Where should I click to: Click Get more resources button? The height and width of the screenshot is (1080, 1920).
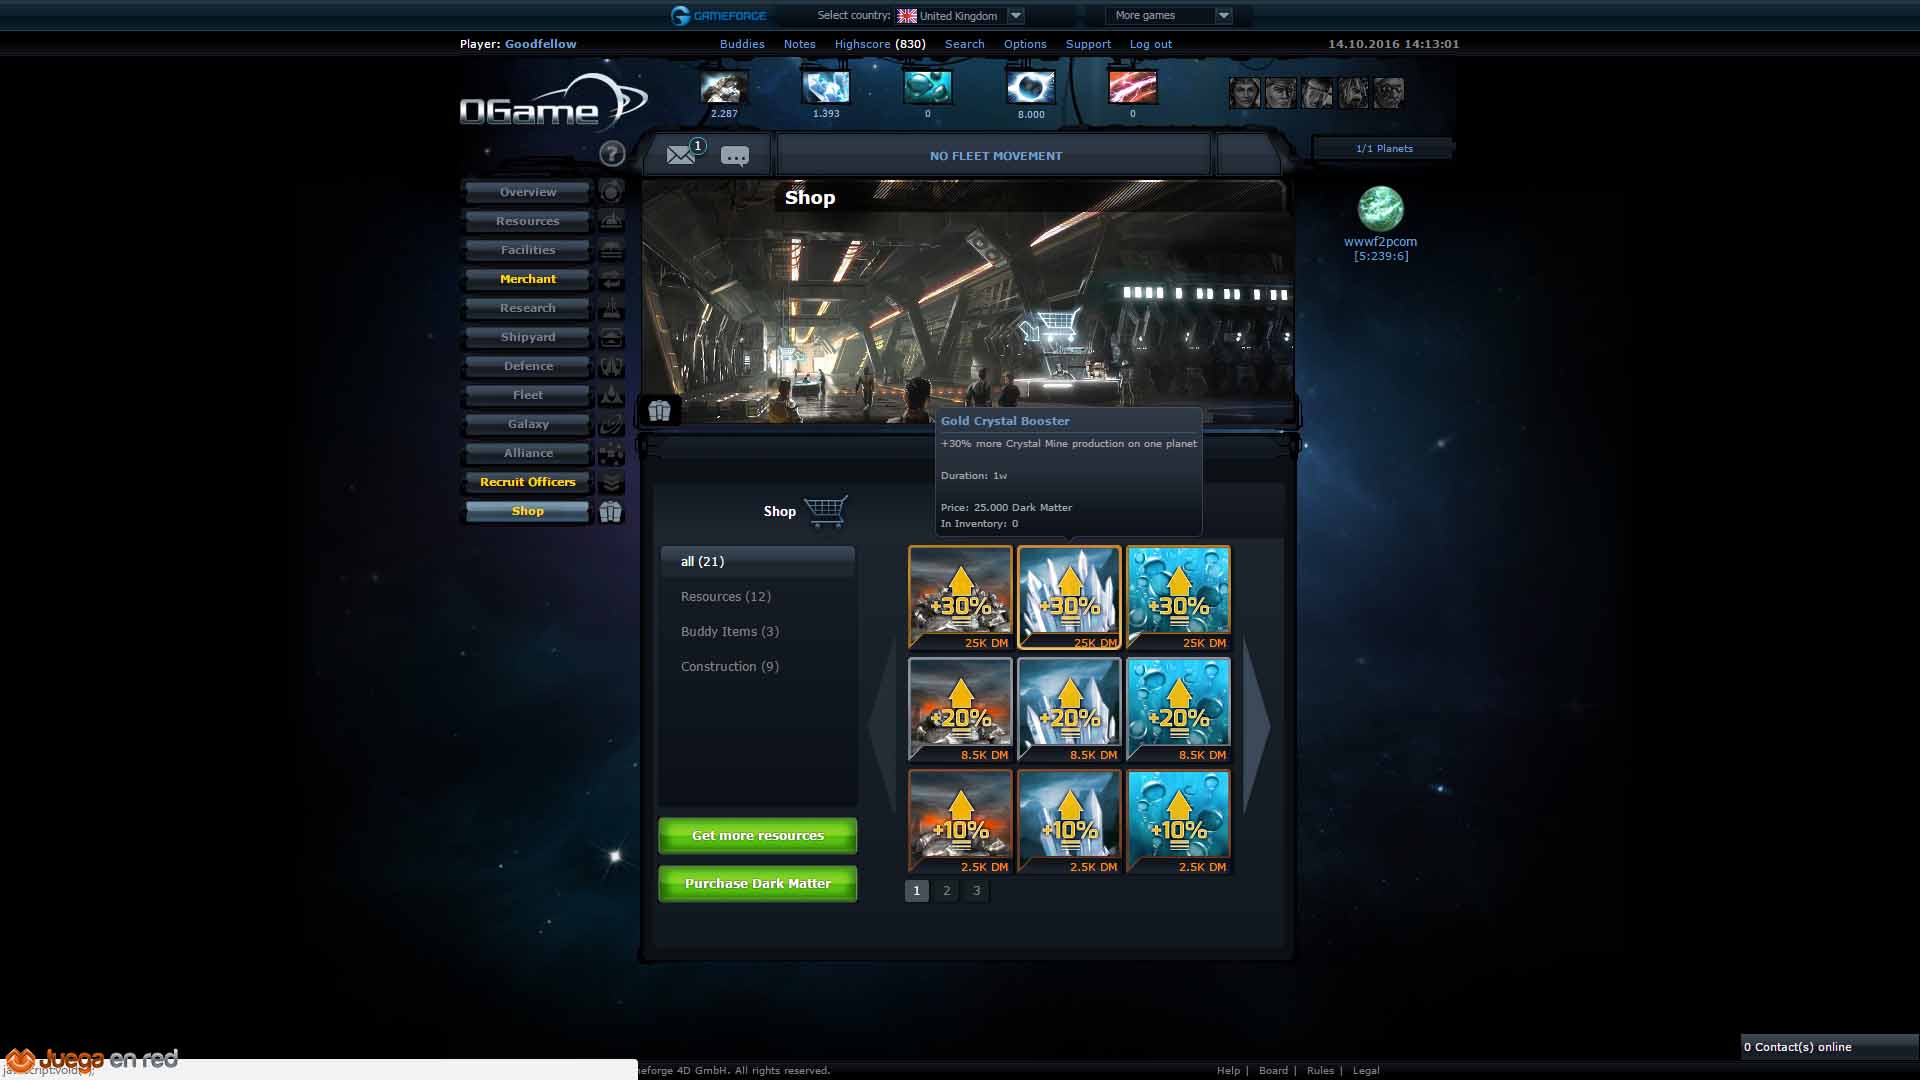coord(757,835)
